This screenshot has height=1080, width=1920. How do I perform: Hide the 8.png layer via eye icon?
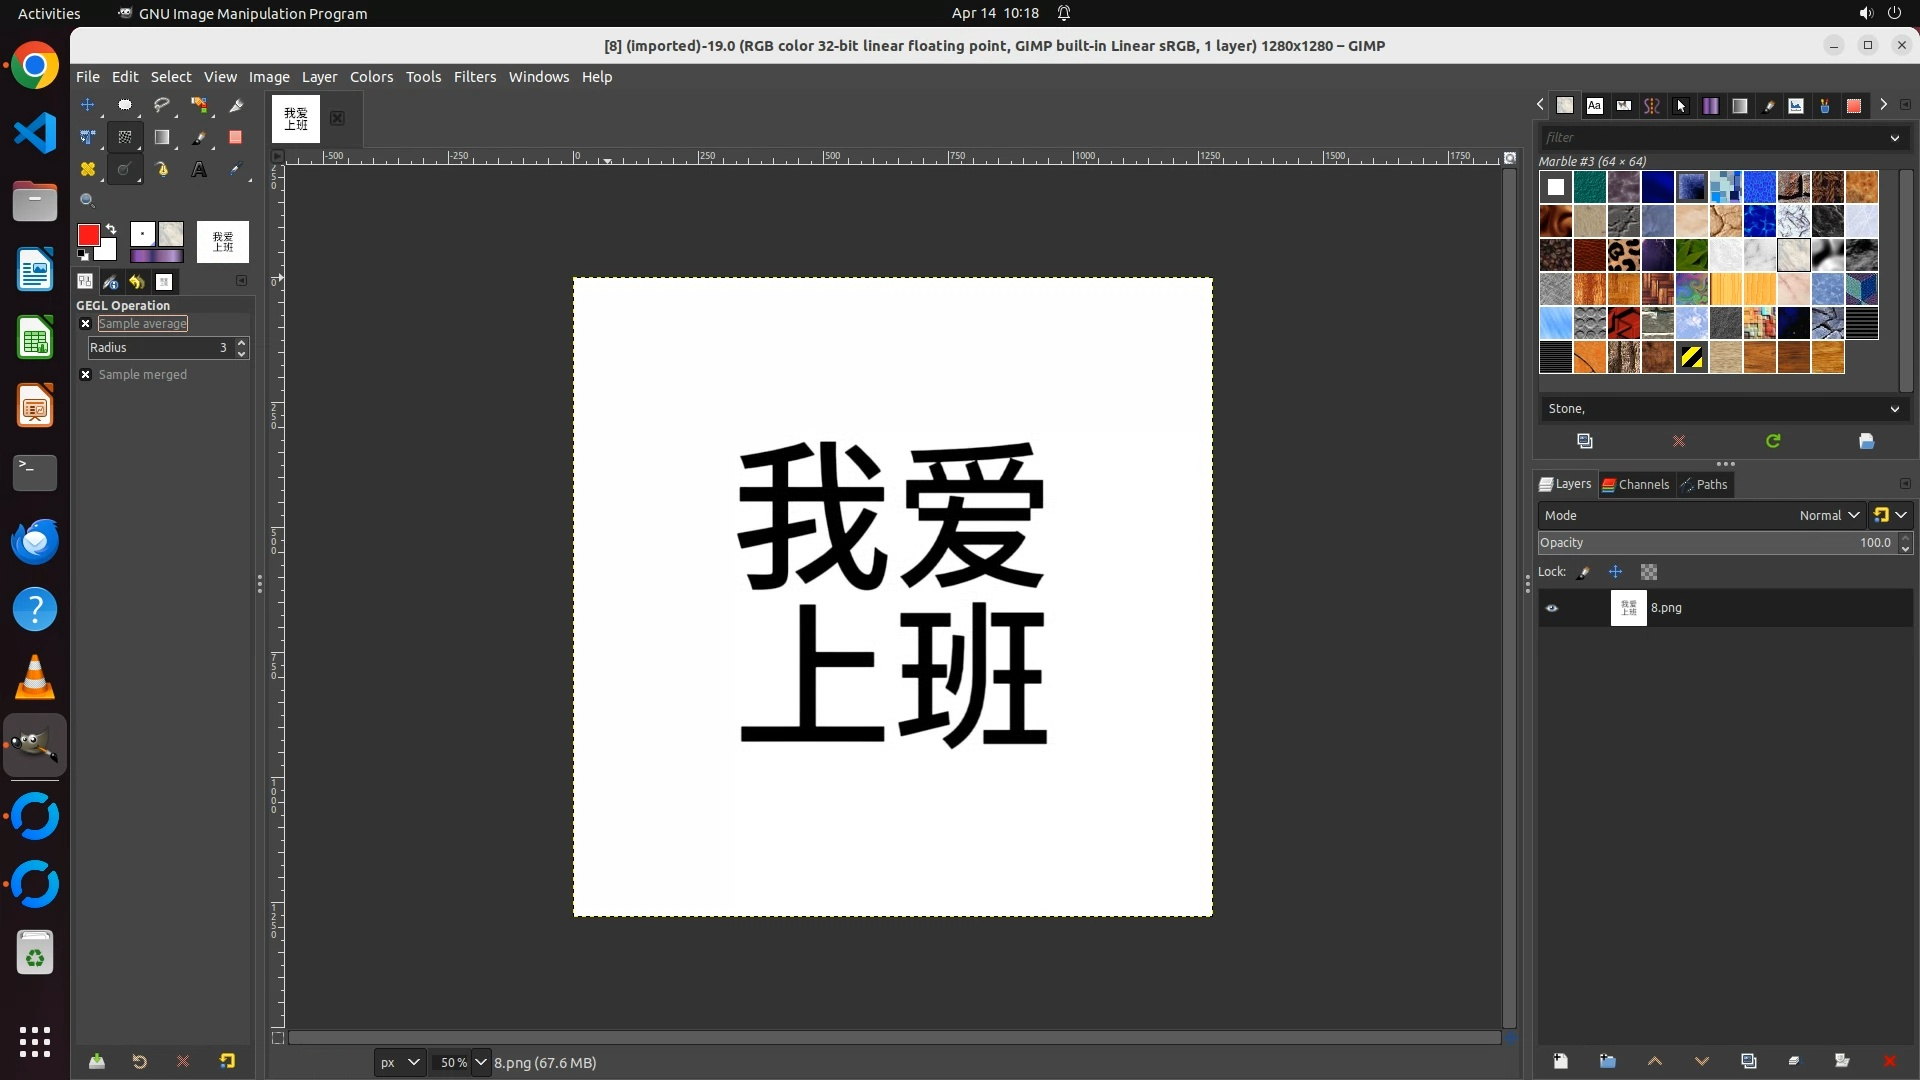coord(1552,608)
